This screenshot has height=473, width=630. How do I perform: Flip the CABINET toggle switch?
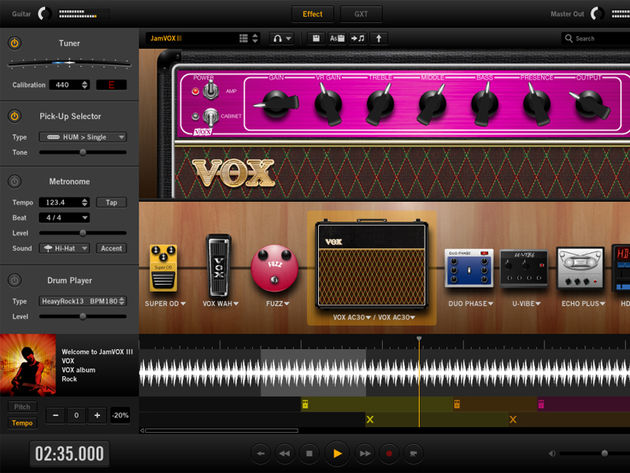[x=210, y=117]
